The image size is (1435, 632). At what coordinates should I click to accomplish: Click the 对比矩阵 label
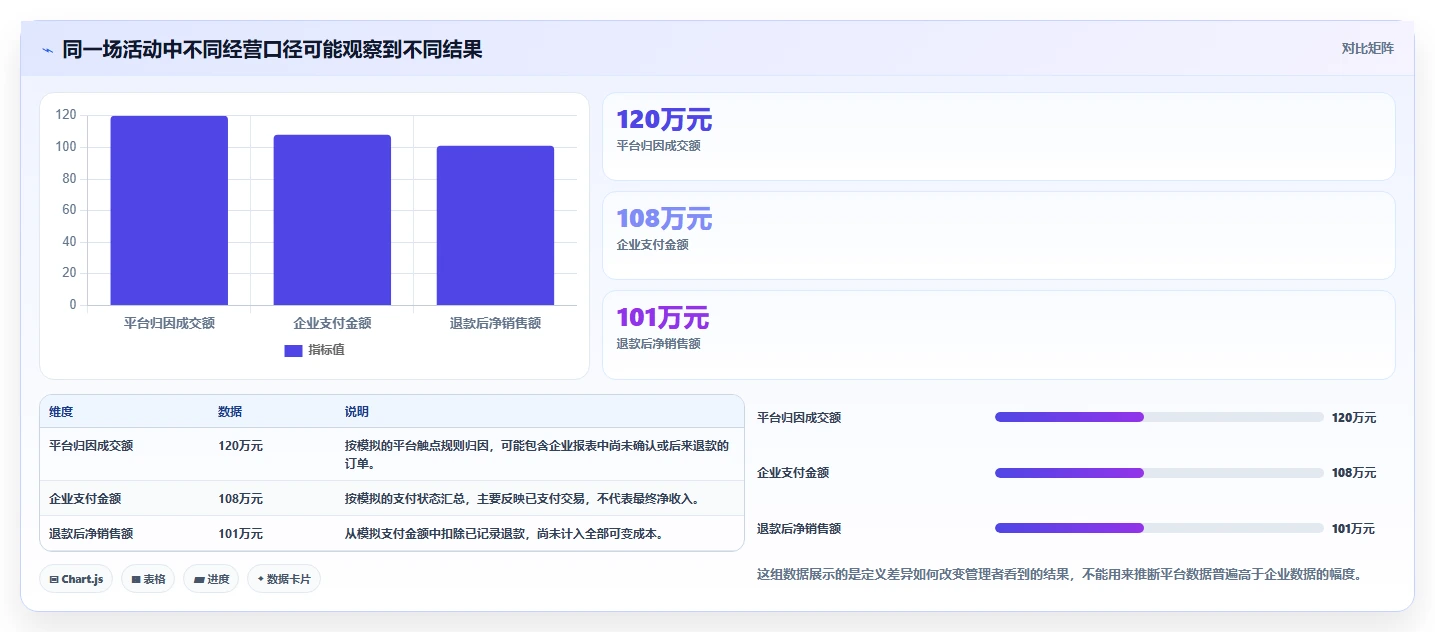pos(1368,48)
